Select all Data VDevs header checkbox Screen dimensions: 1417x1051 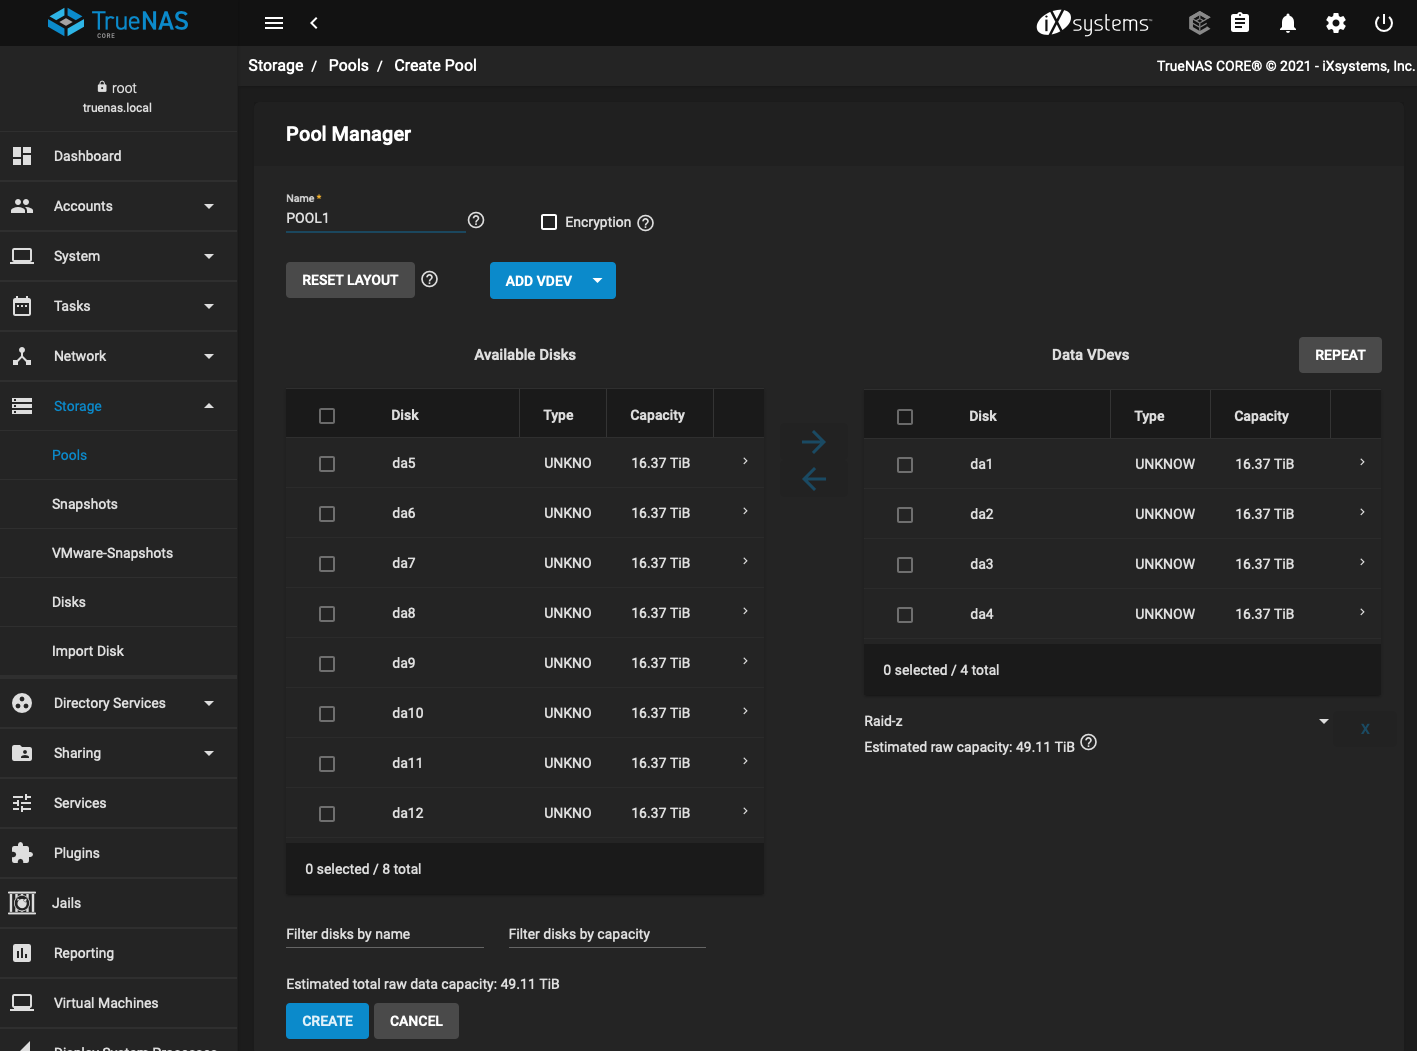(905, 417)
